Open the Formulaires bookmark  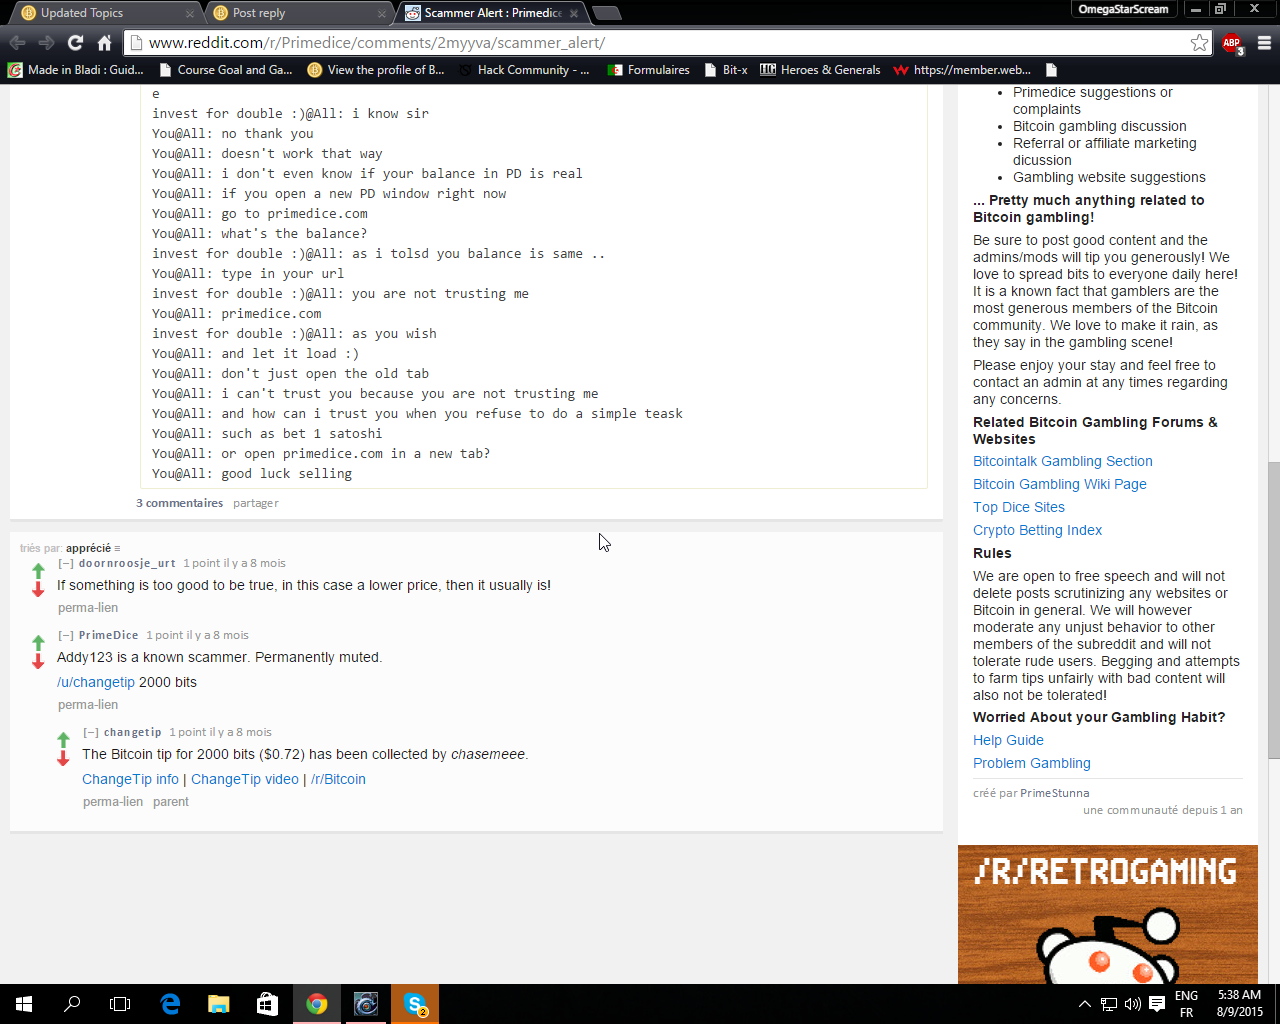pyautogui.click(x=649, y=70)
